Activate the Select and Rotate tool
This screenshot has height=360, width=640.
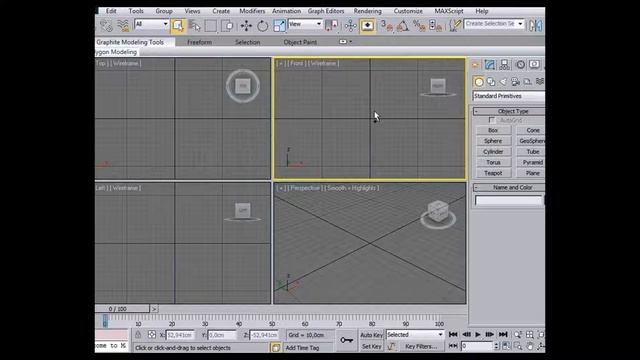point(262,26)
